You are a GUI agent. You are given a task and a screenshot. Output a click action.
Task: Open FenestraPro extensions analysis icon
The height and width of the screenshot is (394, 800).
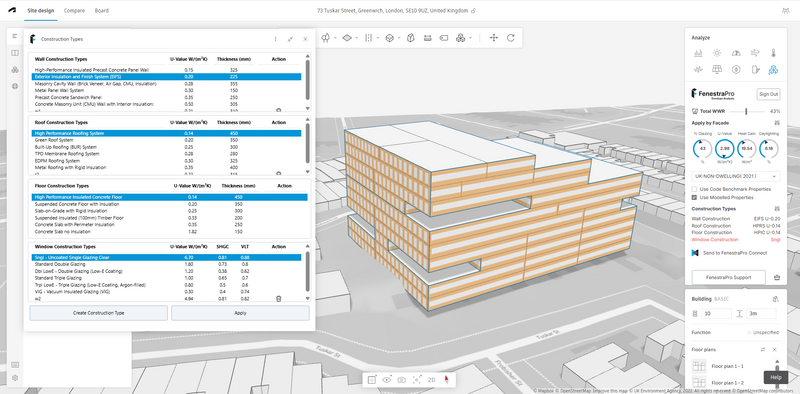[x=773, y=69]
